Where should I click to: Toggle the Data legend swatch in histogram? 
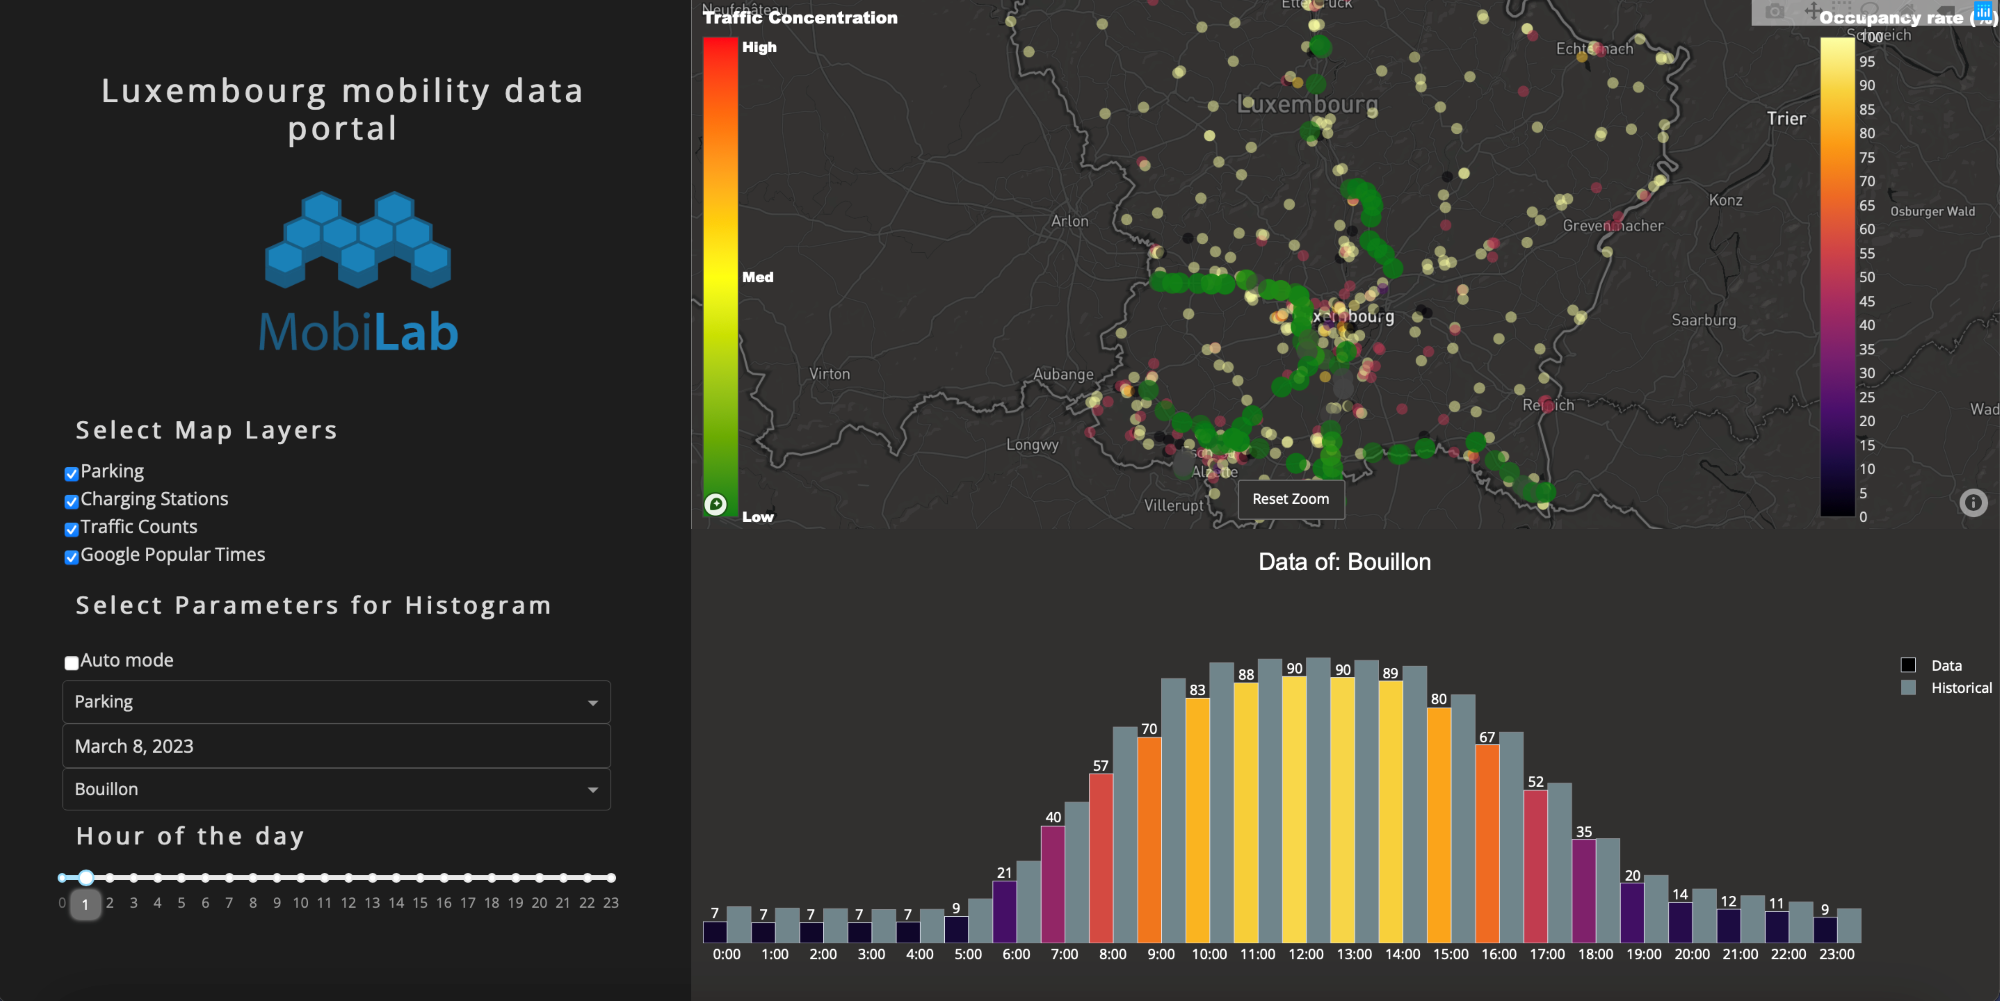tap(1908, 665)
